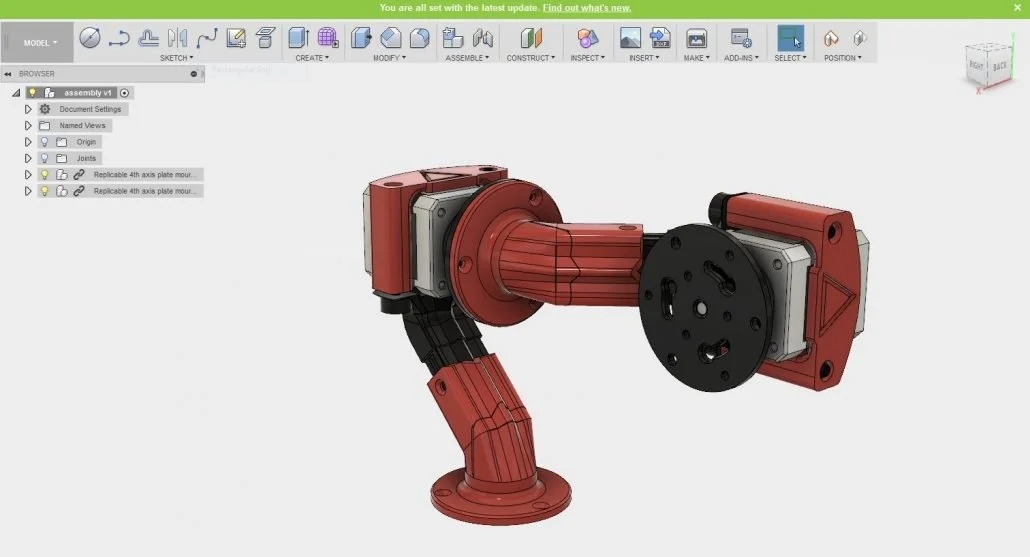Click the RIGHT face of the ViewCube
Screen dimensions: 1030x557
coord(977,66)
